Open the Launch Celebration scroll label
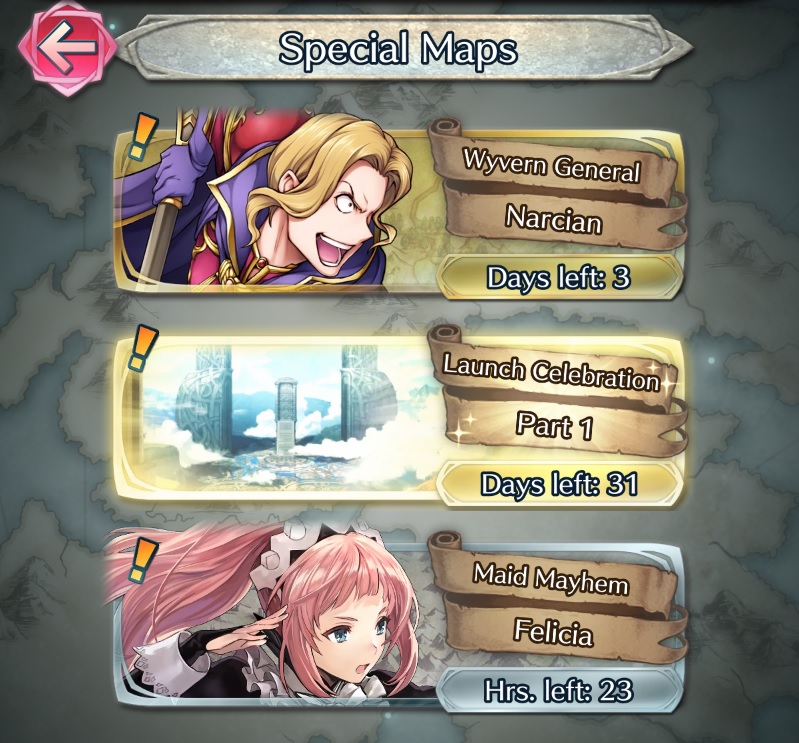The width and height of the screenshot is (799, 743). click(x=551, y=372)
